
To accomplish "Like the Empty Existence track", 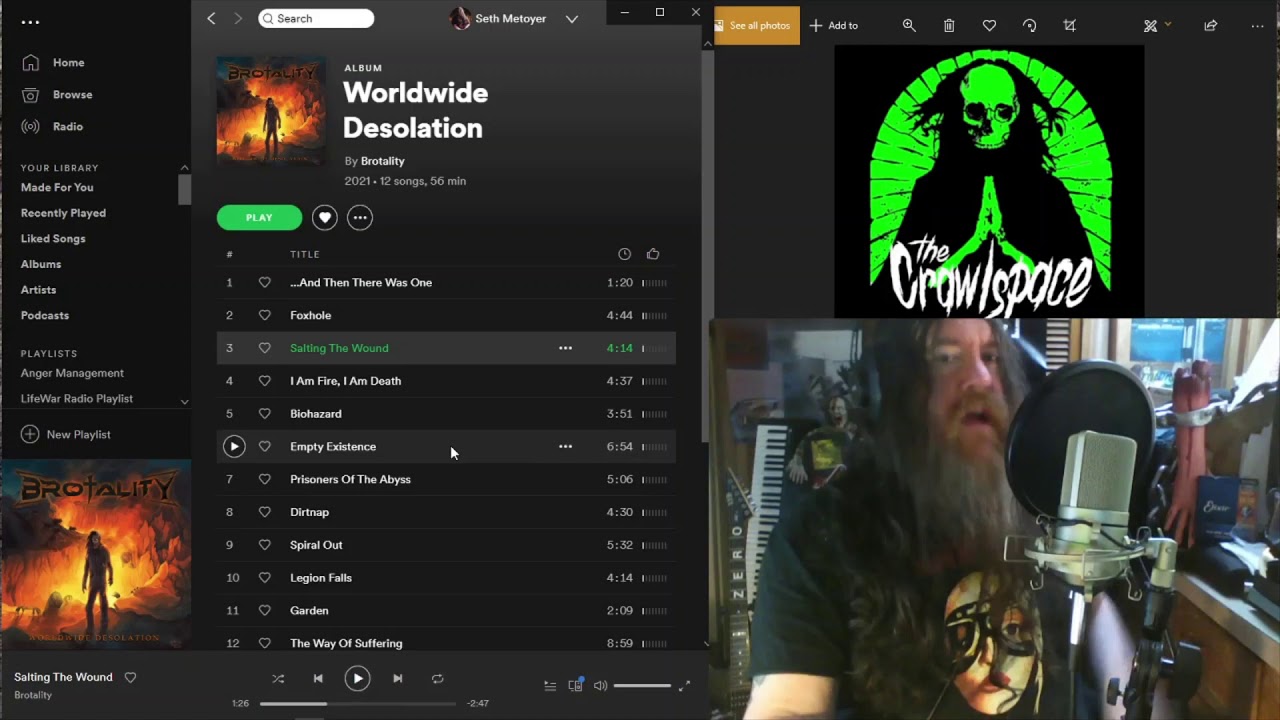I will click(x=264, y=447).
